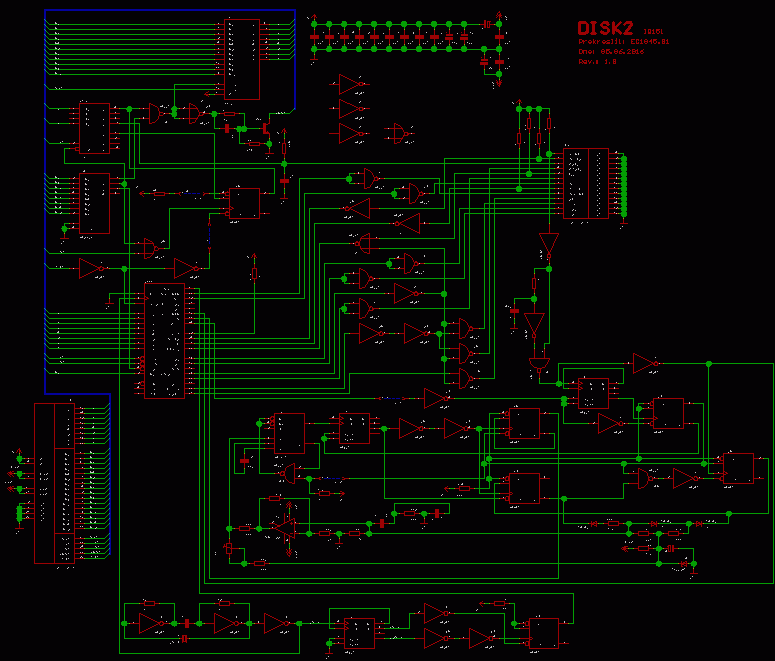This screenshot has height=661, width=775.
Task: Click the large IC with green pin column
Action: coord(586,183)
